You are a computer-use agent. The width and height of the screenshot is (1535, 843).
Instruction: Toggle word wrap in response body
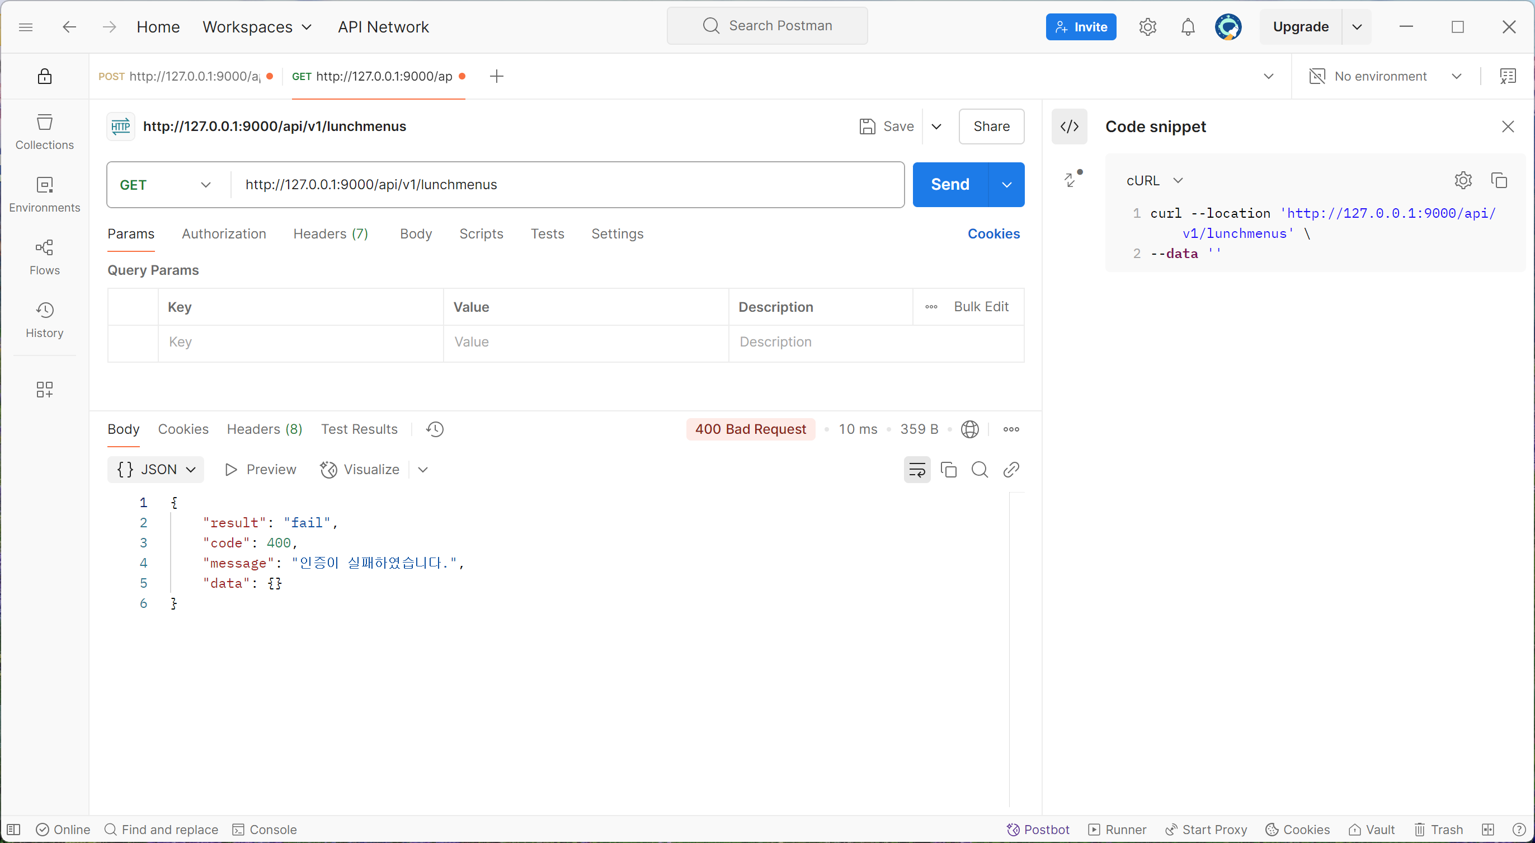[x=917, y=470]
